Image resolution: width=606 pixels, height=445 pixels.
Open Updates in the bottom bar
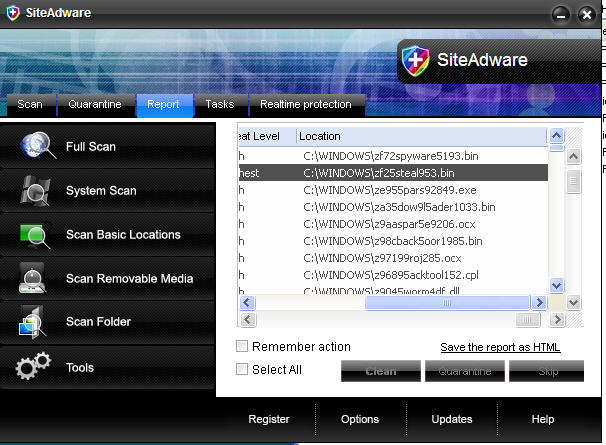(452, 419)
